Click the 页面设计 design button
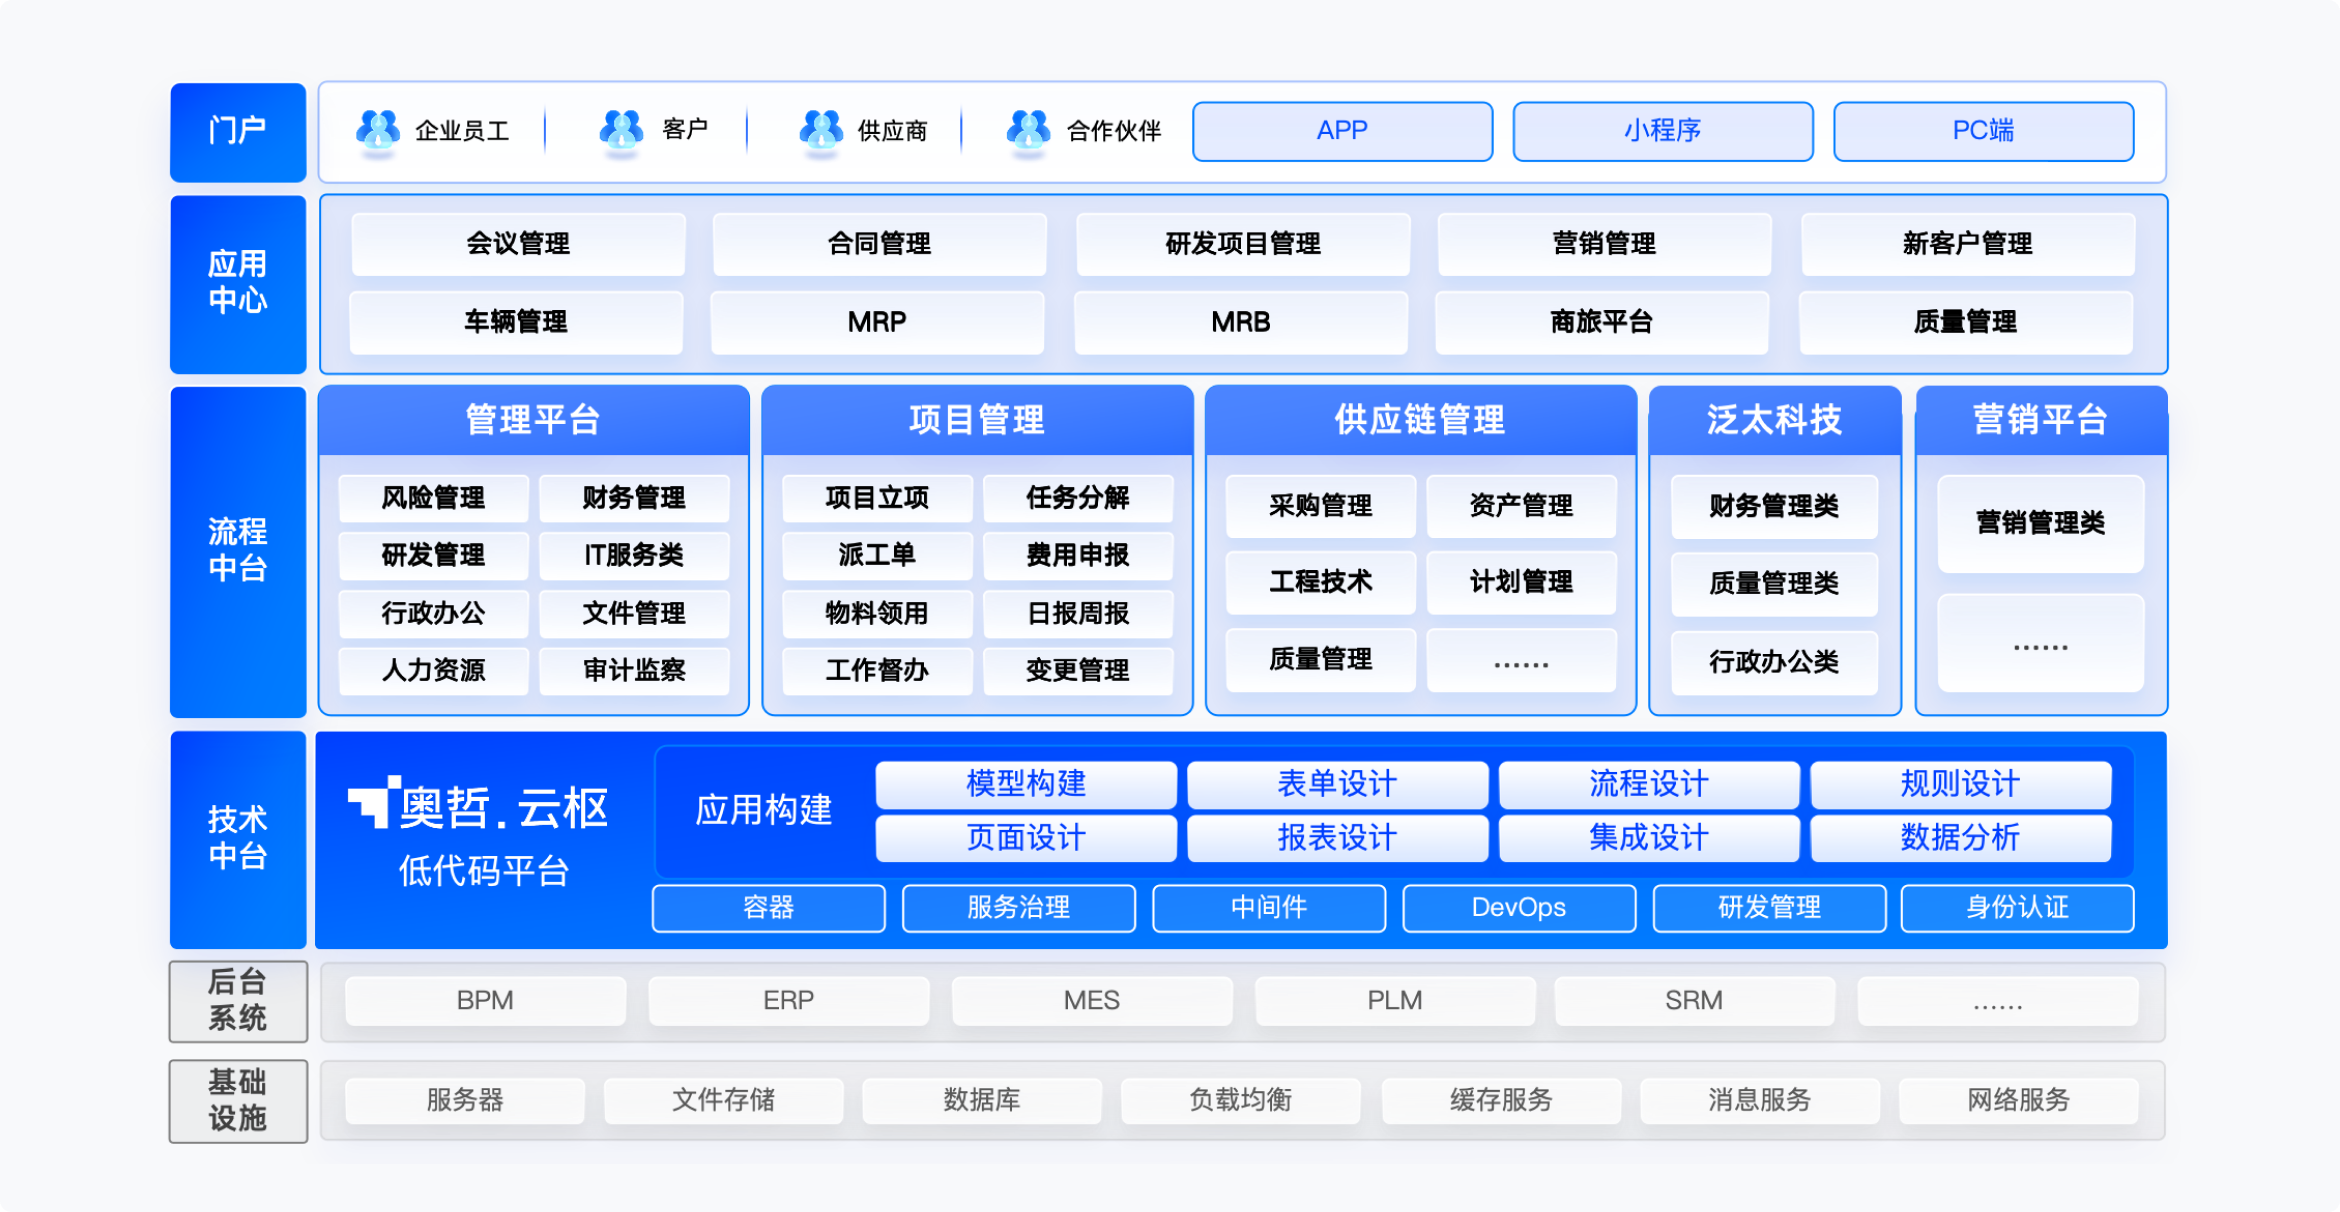2340x1212 pixels. pyautogui.click(x=1026, y=838)
